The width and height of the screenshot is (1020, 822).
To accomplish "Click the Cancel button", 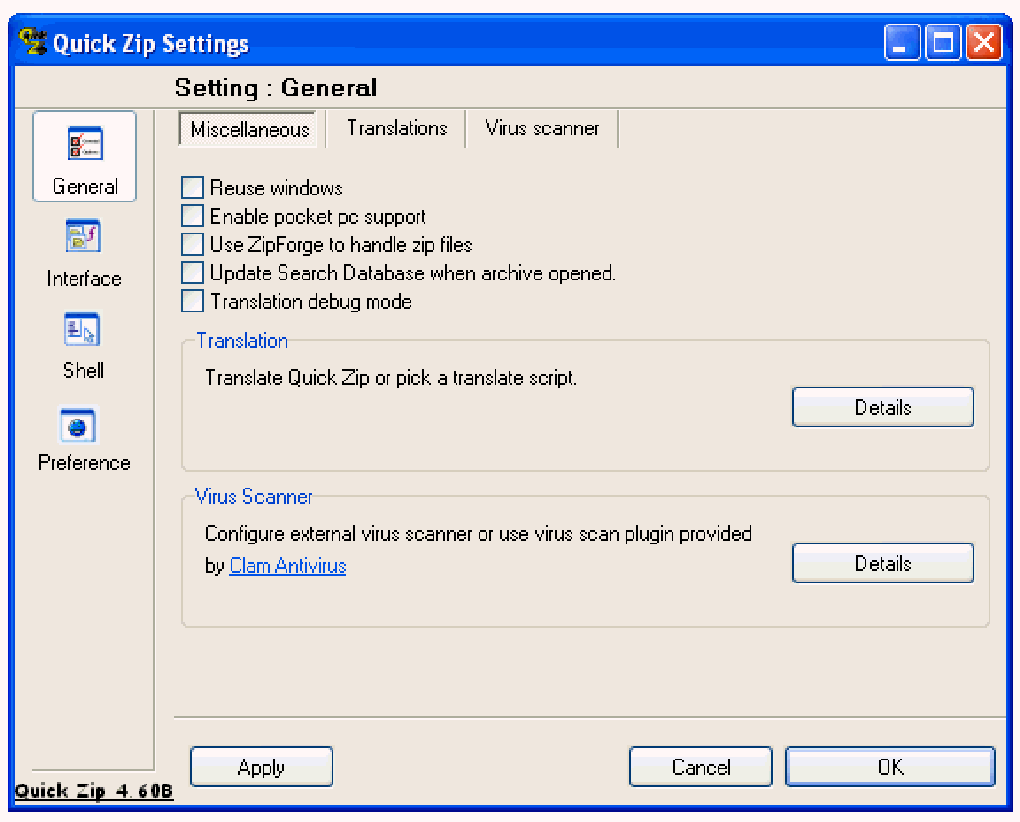I will pyautogui.click(x=701, y=767).
